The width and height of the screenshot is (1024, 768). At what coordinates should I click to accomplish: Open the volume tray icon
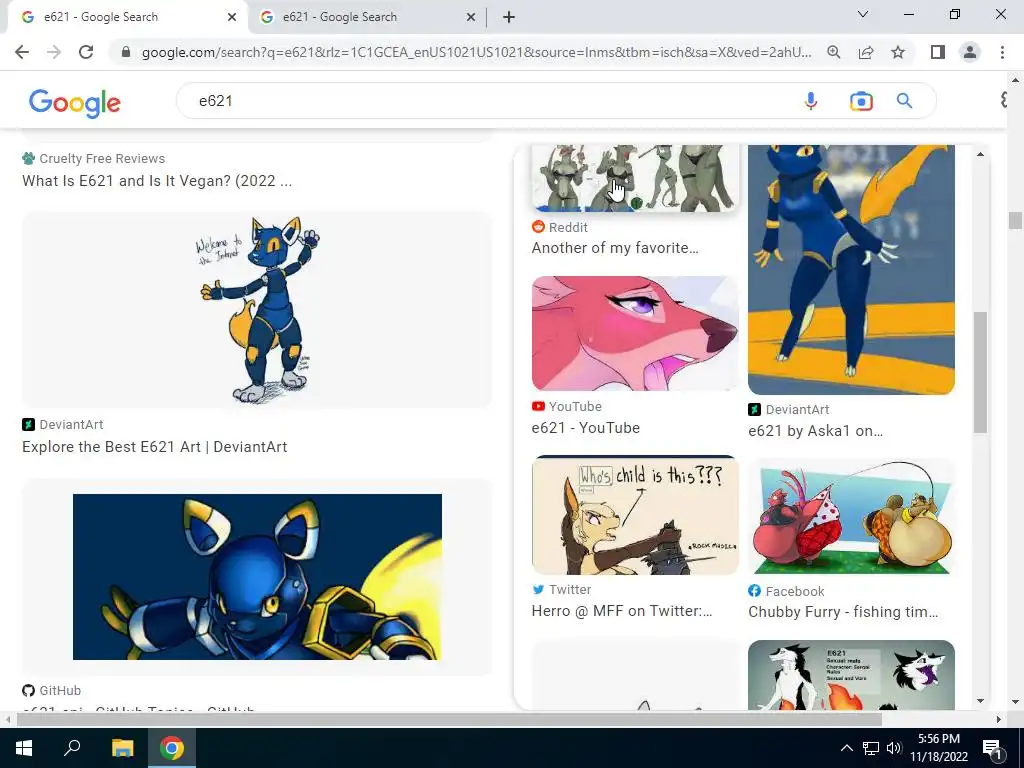pyautogui.click(x=894, y=748)
